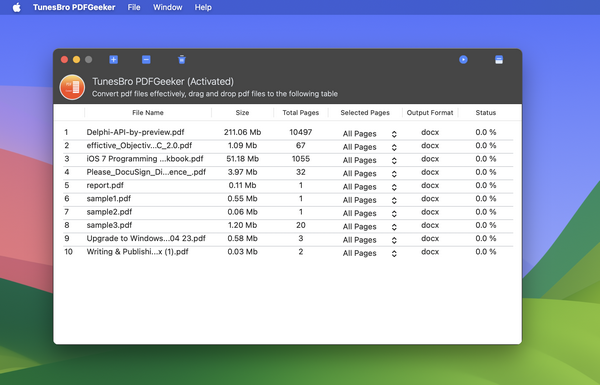The height and width of the screenshot is (385, 600).
Task: Click the blue plus add-files icon
Action: coord(113,60)
